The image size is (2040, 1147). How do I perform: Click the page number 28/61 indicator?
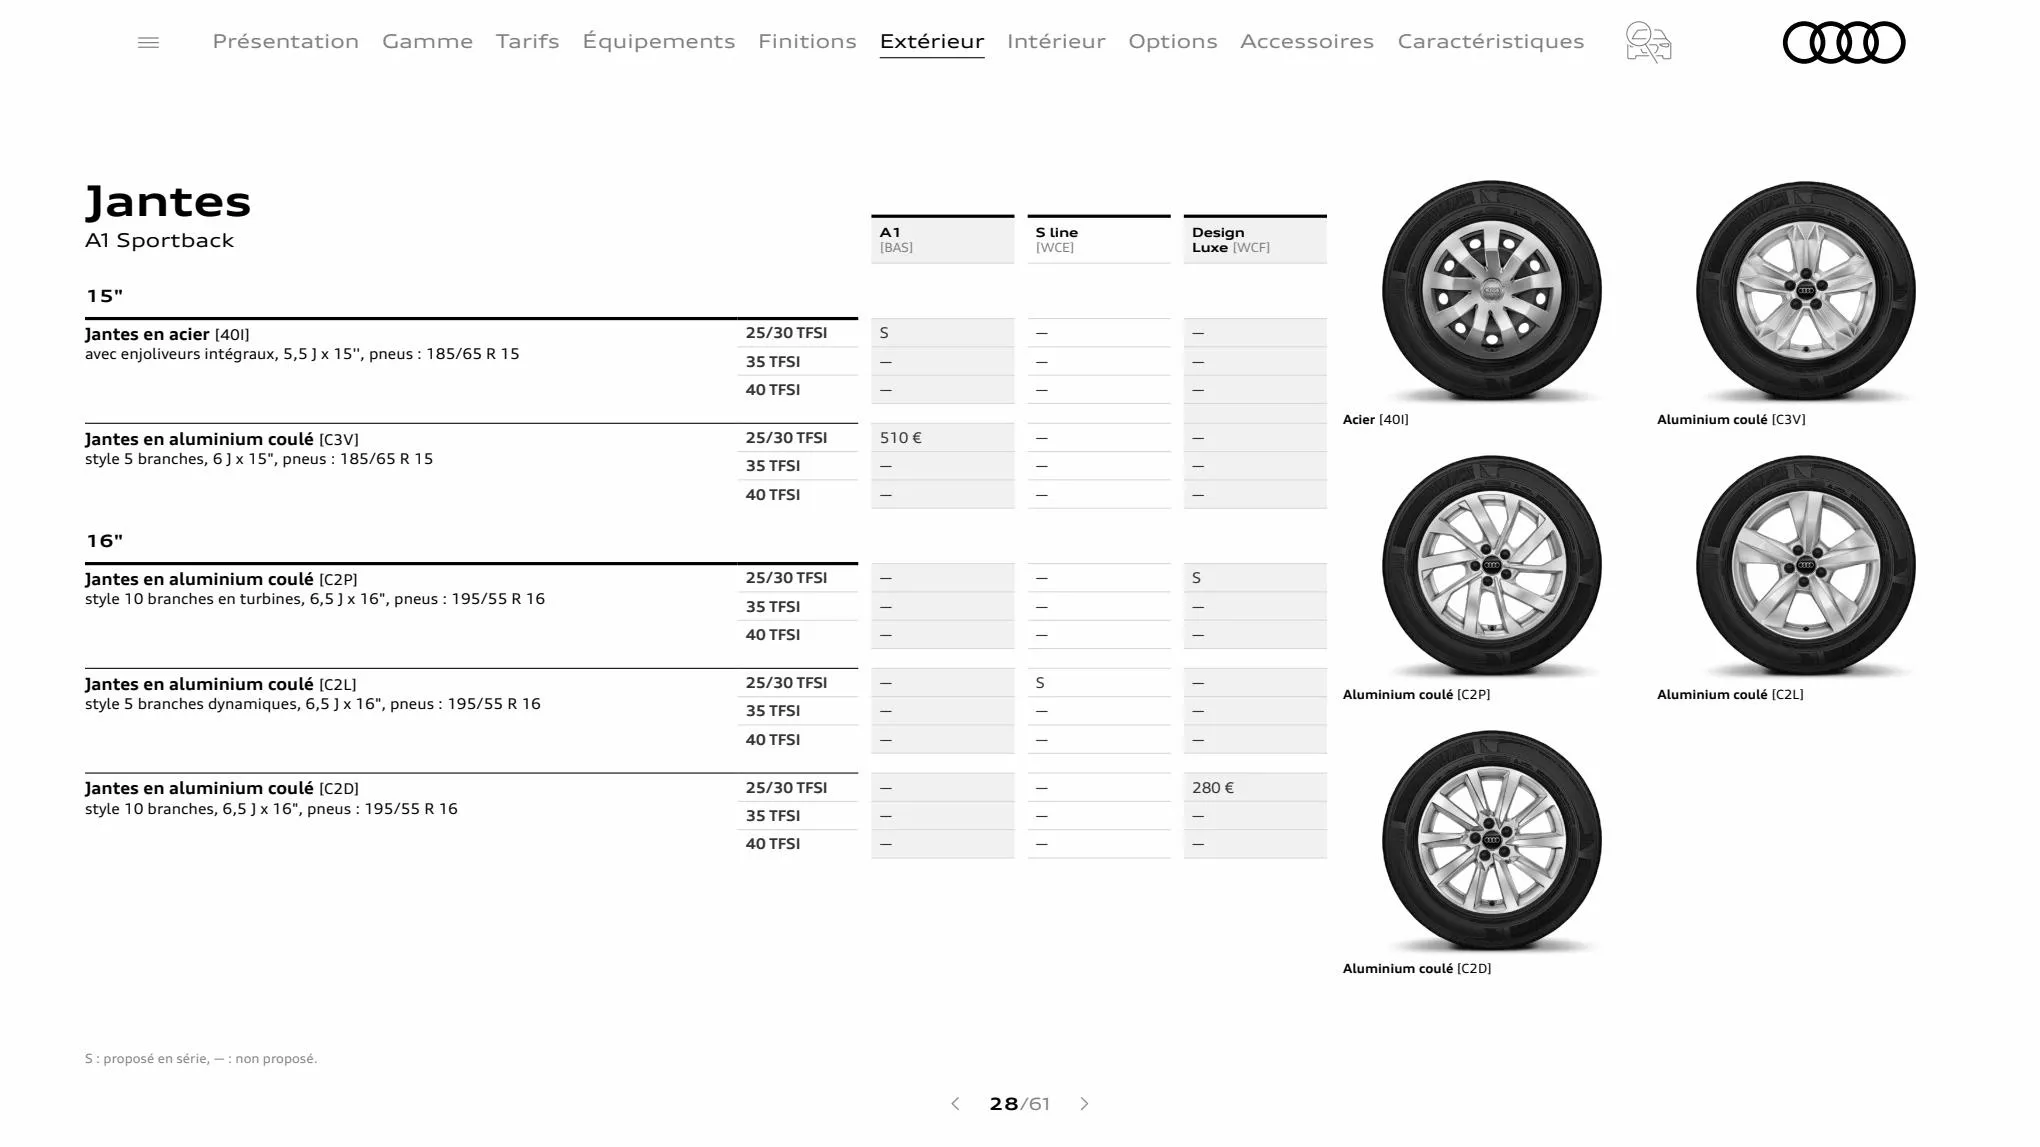click(x=1020, y=1104)
